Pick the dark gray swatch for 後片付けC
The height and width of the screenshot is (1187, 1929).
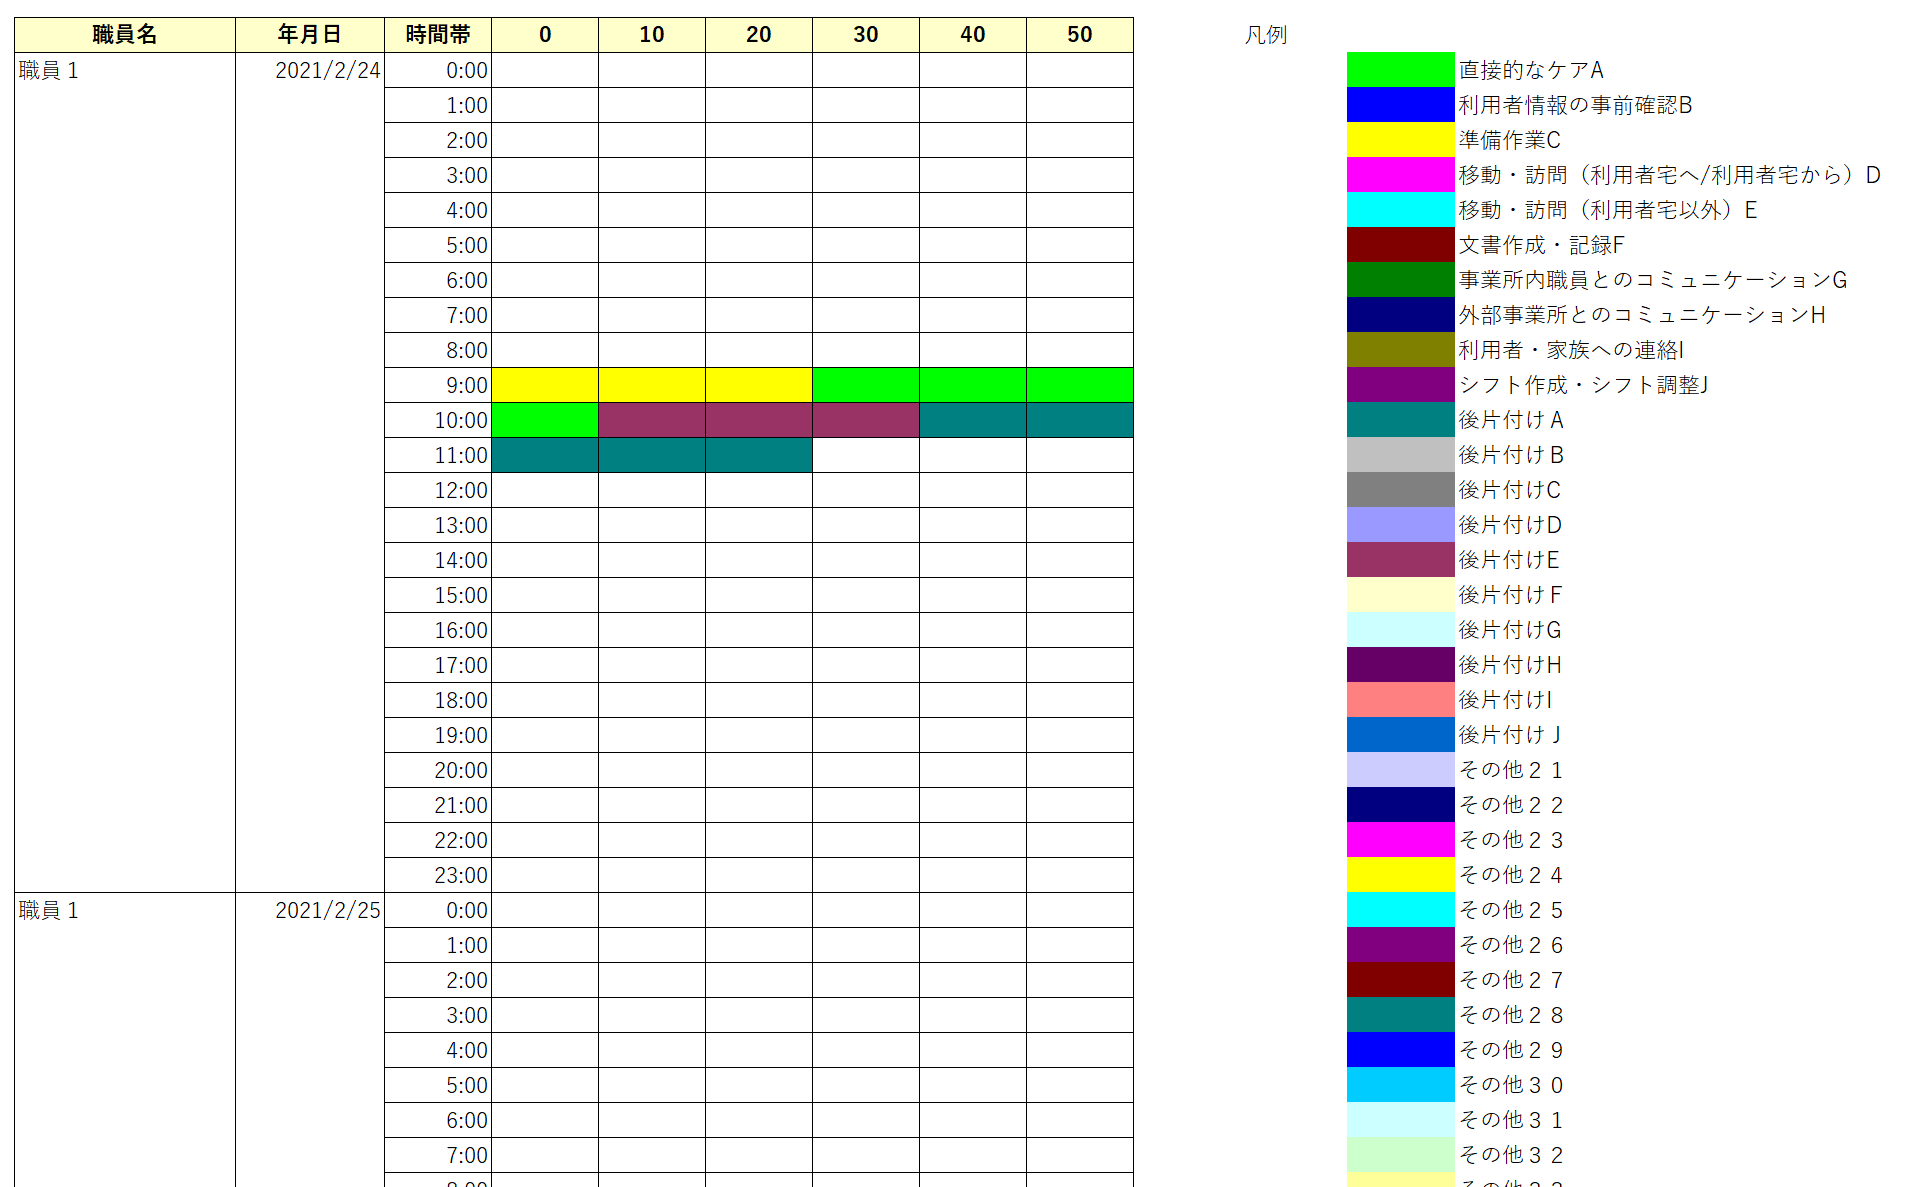1400,490
